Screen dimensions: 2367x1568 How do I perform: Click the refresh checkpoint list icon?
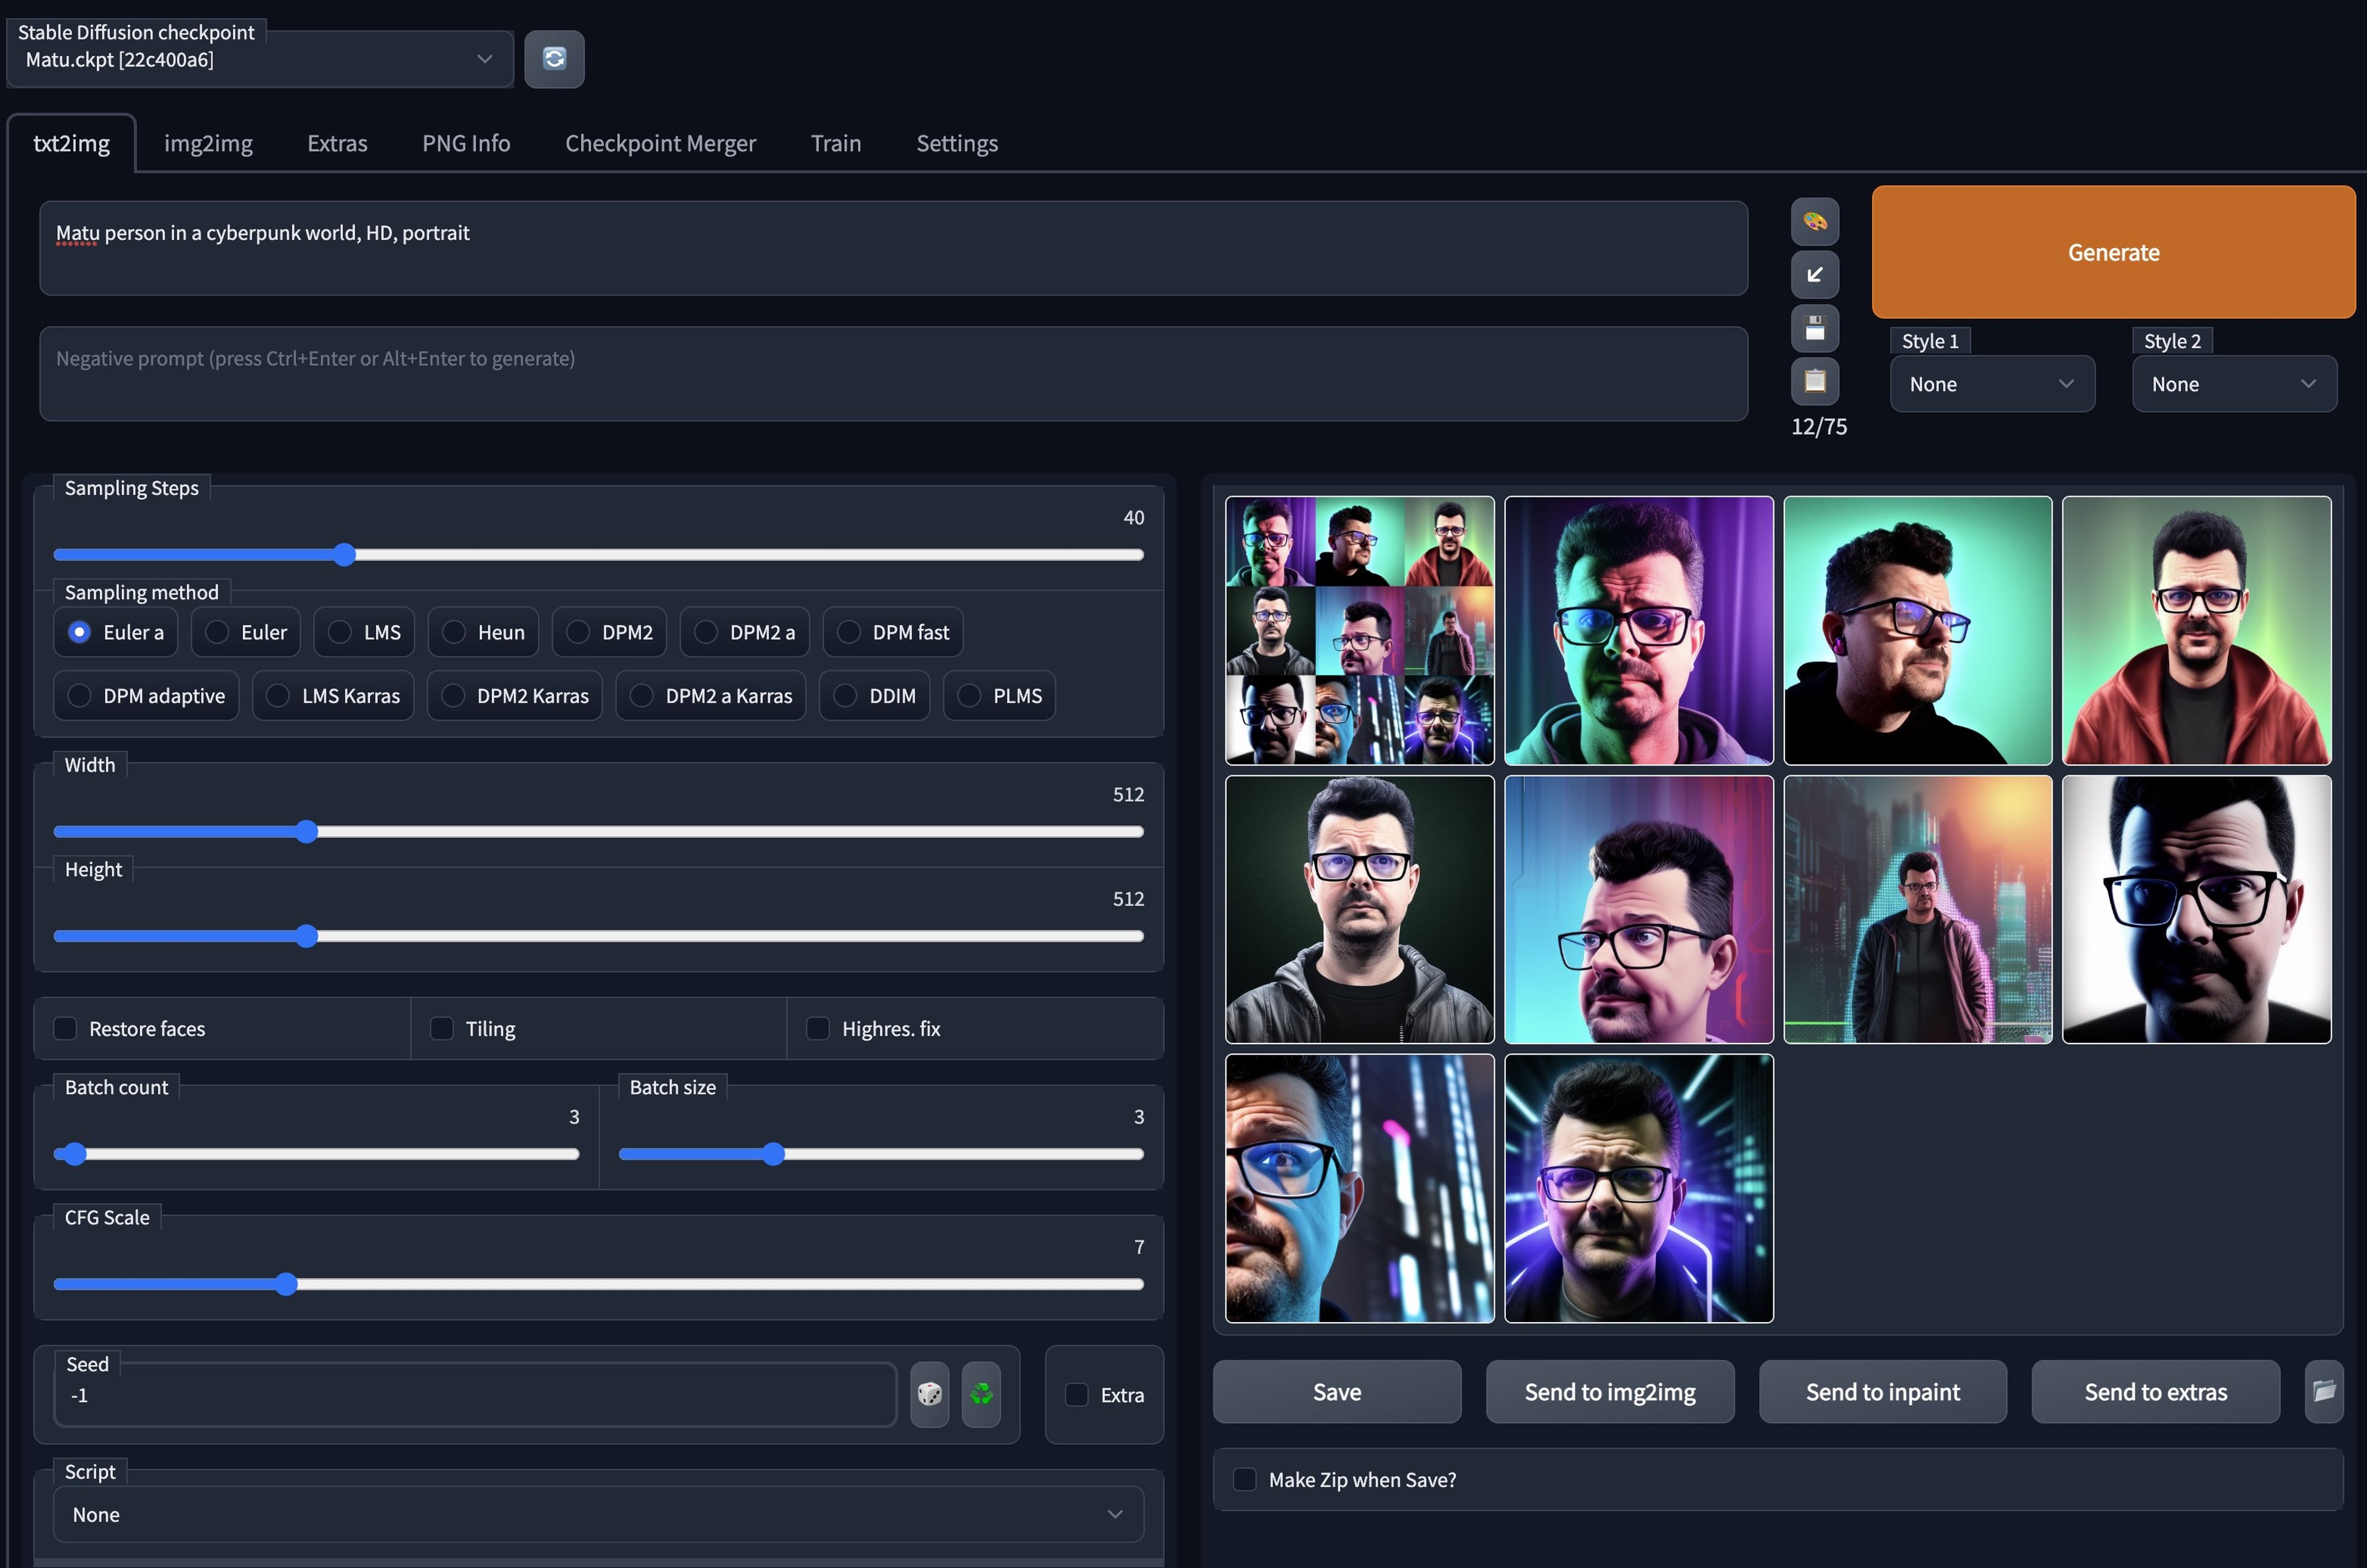(554, 59)
